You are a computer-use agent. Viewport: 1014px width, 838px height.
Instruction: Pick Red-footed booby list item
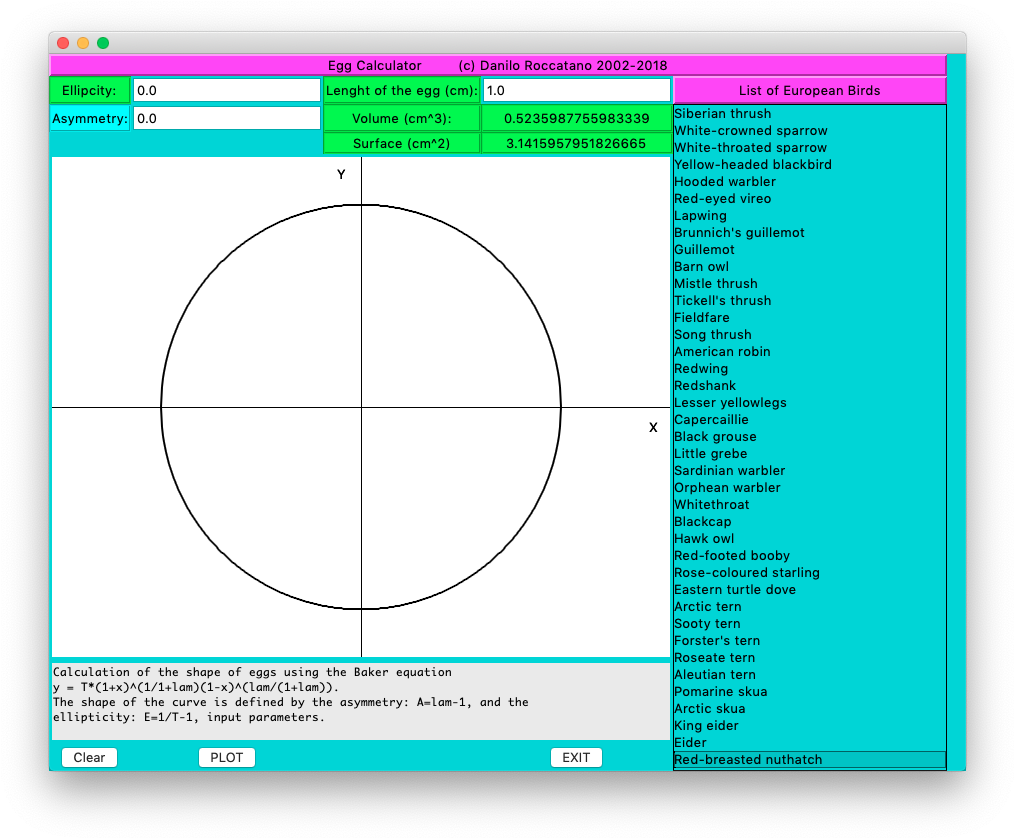pos(732,556)
